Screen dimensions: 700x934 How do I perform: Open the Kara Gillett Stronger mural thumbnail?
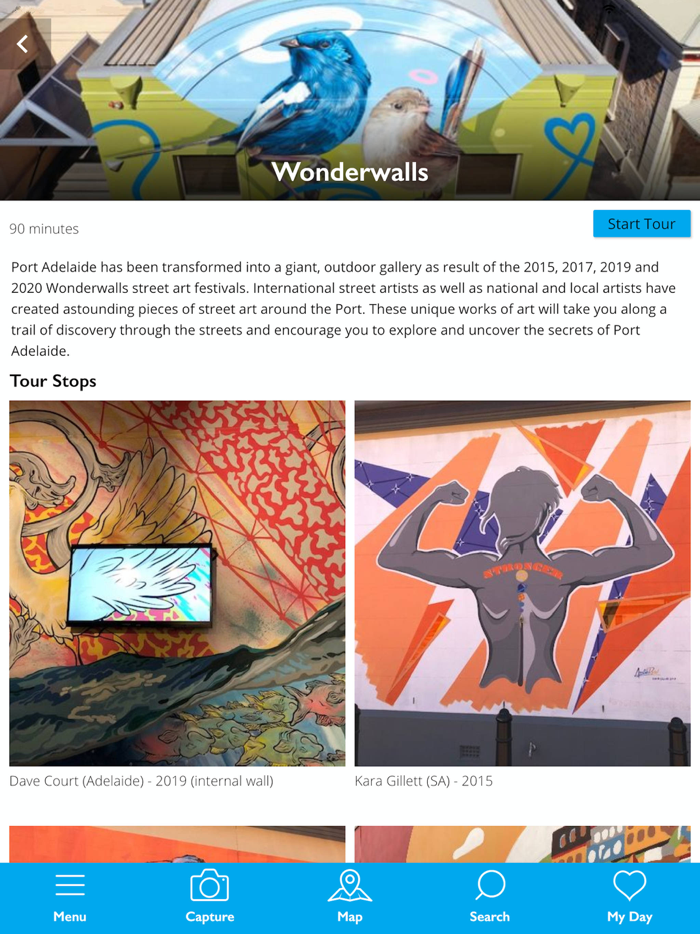coord(522,583)
